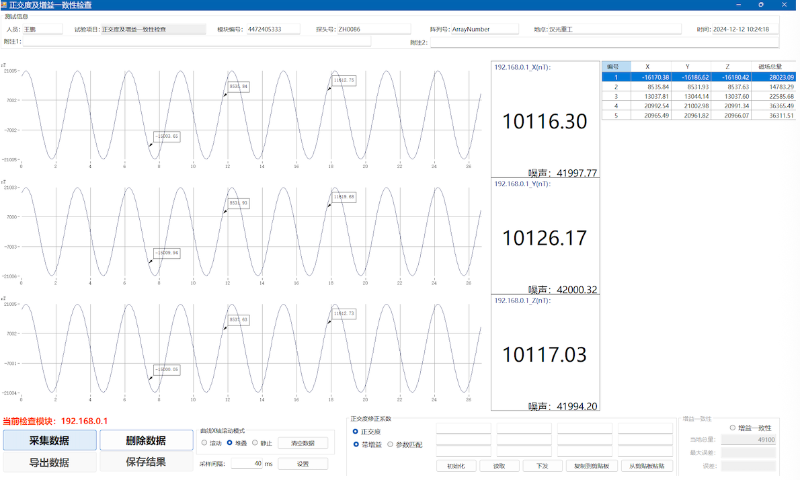Click the 8535.84 marker label on X chart
The height and width of the screenshot is (480, 800).
click(238, 87)
